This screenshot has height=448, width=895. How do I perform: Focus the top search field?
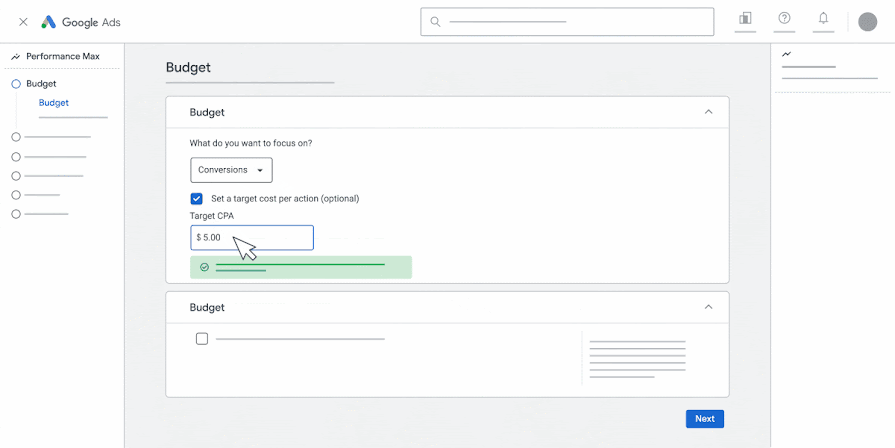[567, 22]
